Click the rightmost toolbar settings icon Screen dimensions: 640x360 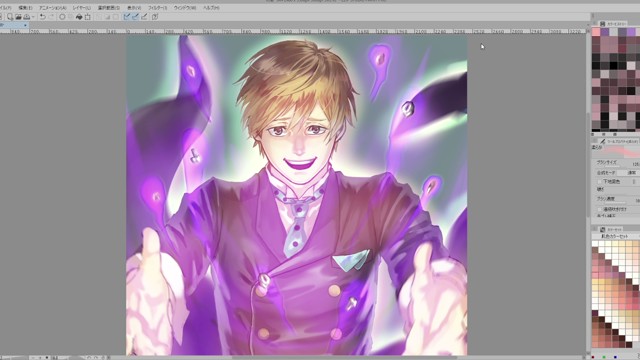[155, 17]
